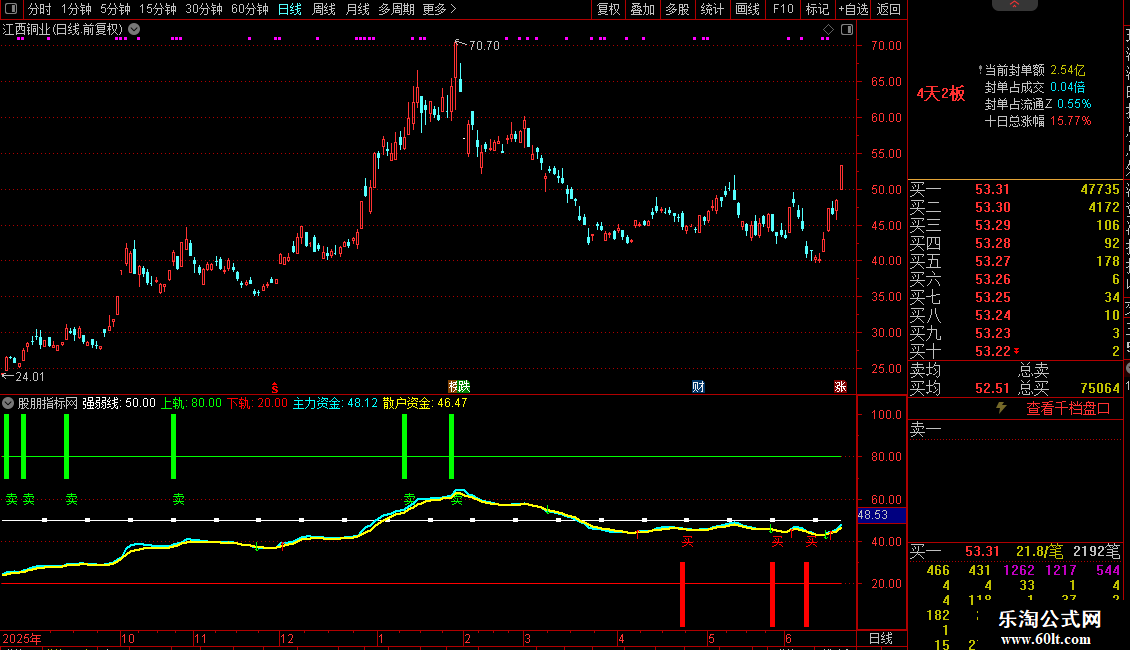Click the 散户资金: 46.47 value
This screenshot has height=650, width=1130.
(x=424, y=403)
